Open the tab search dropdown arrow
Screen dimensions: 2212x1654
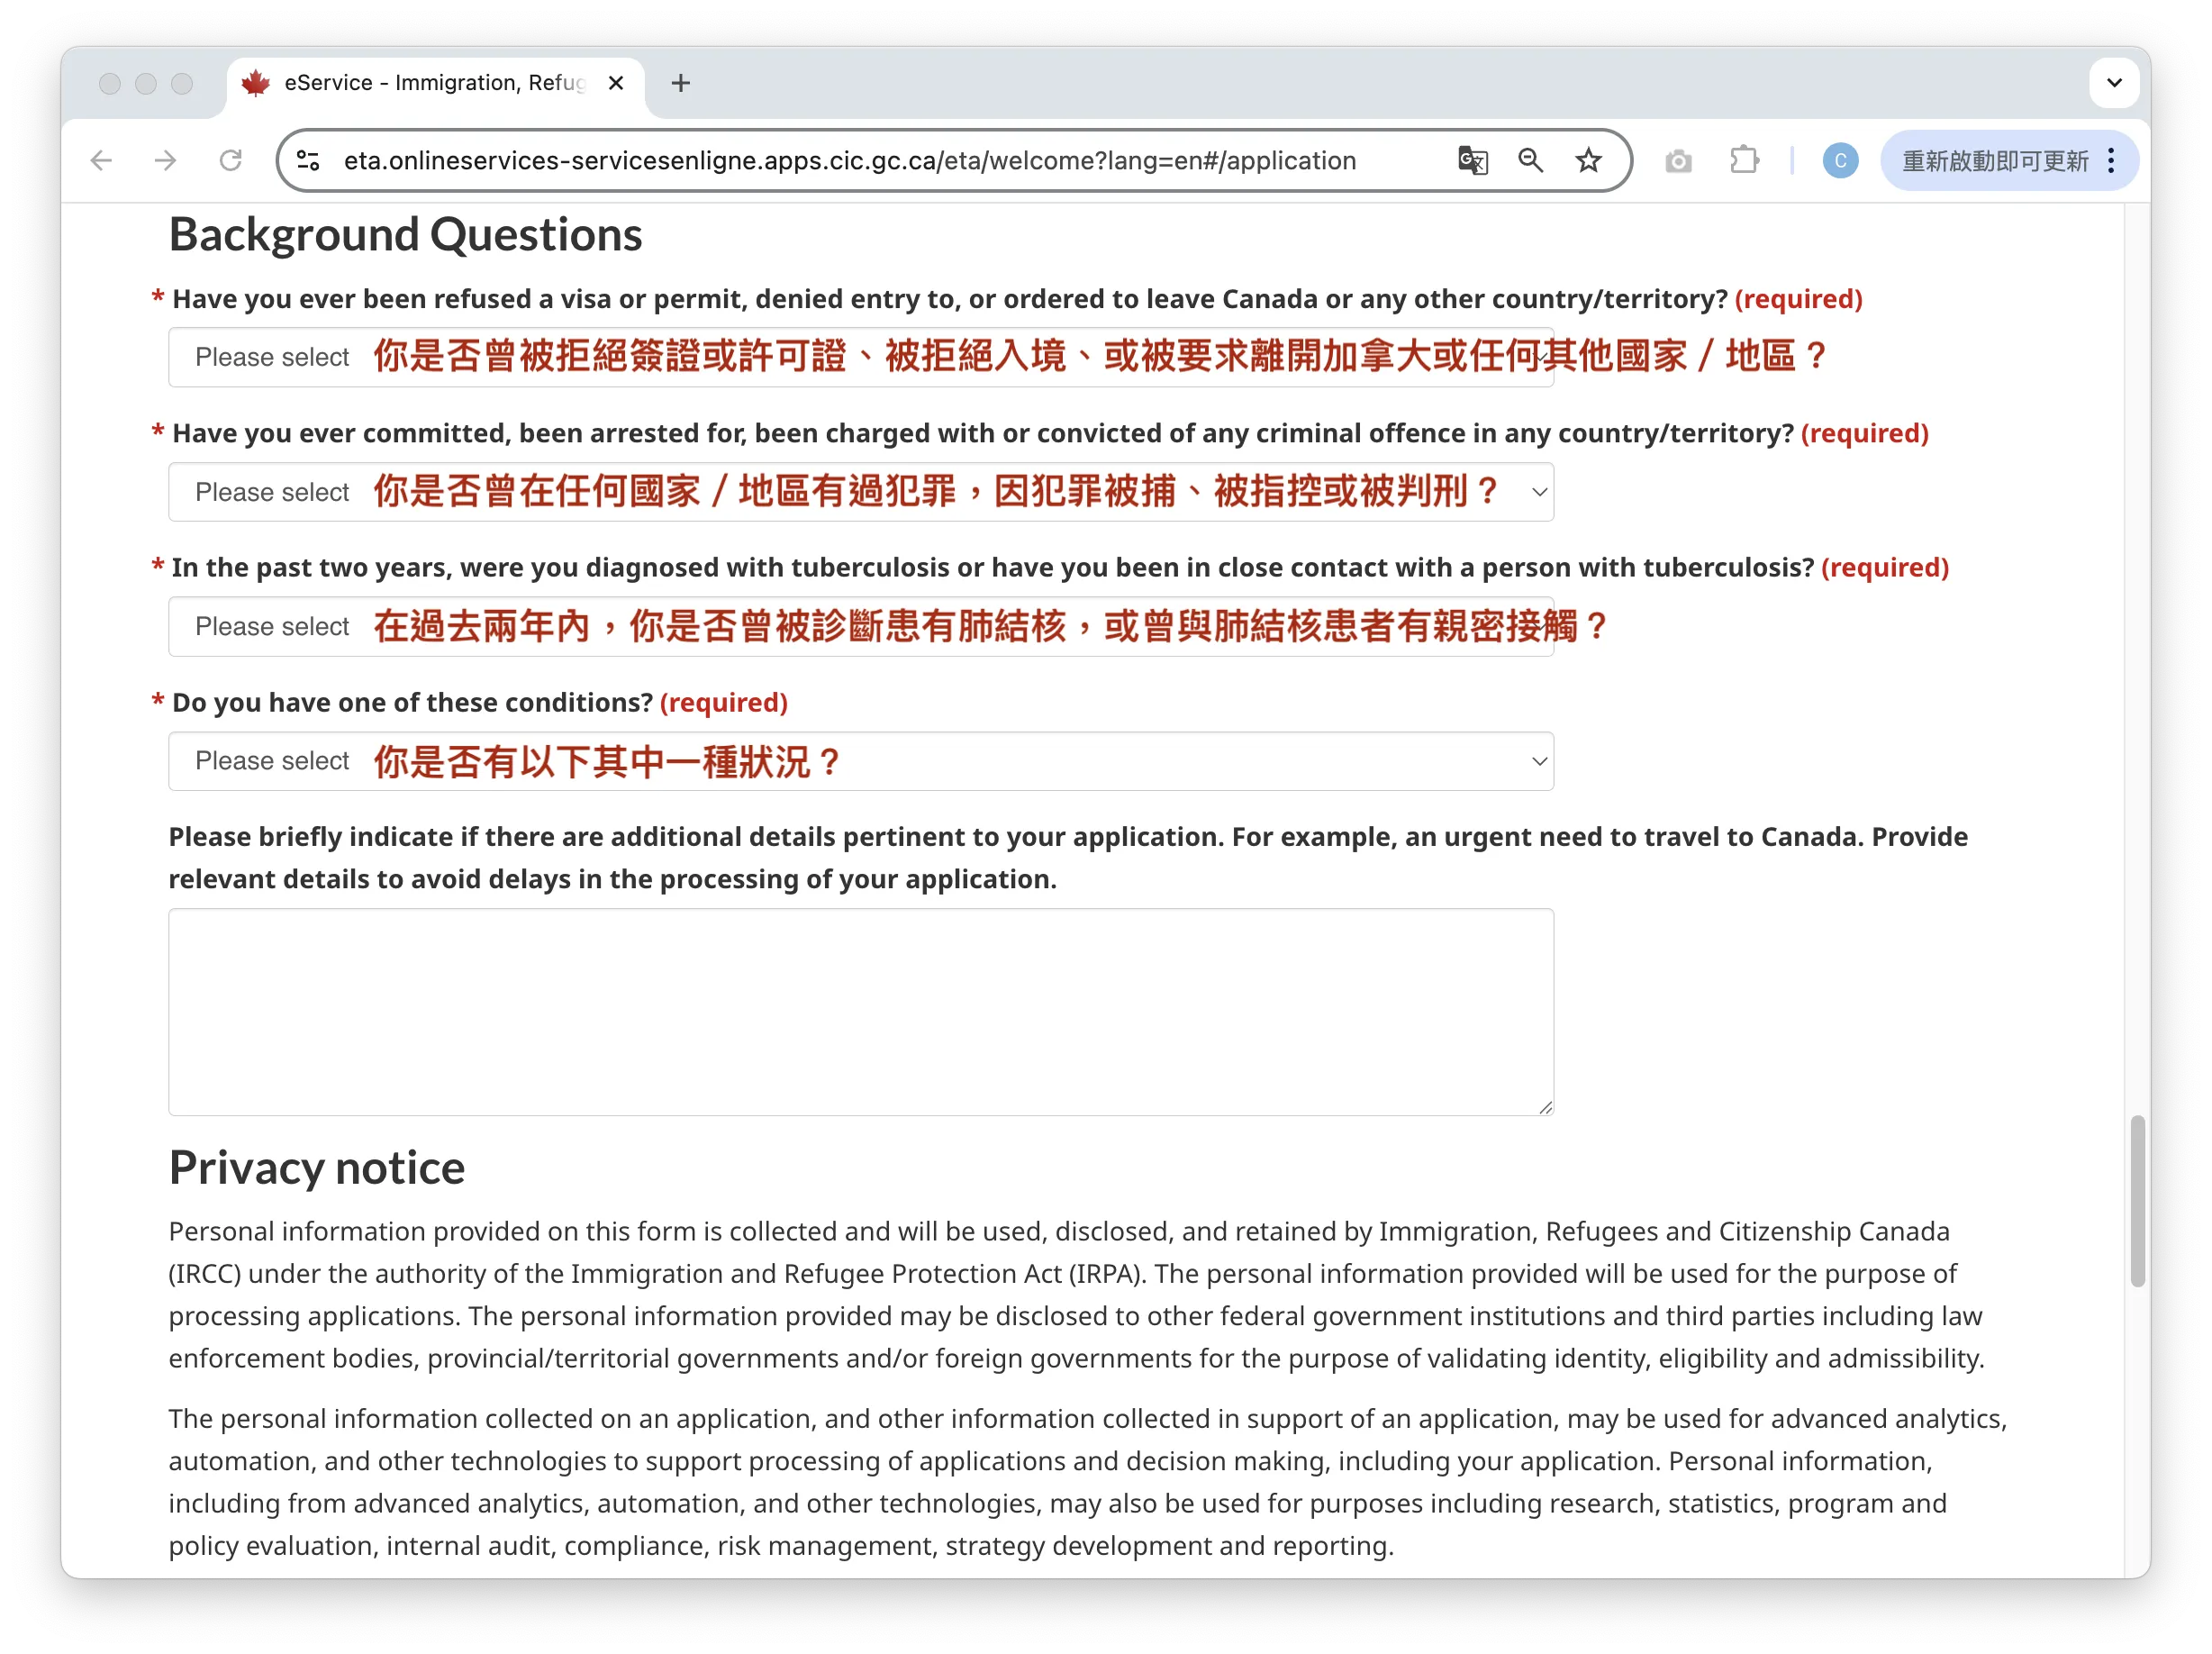2114,83
